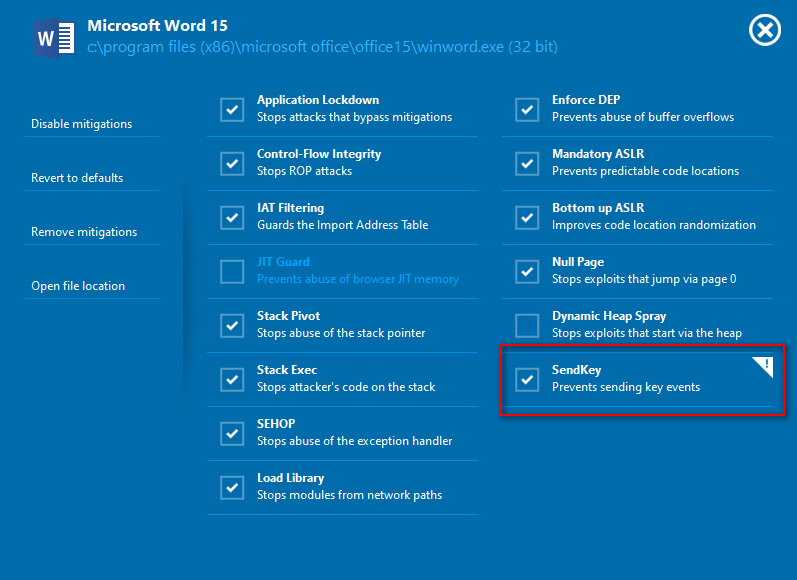Click 'Improves code location randomization' text

[x=654, y=225]
